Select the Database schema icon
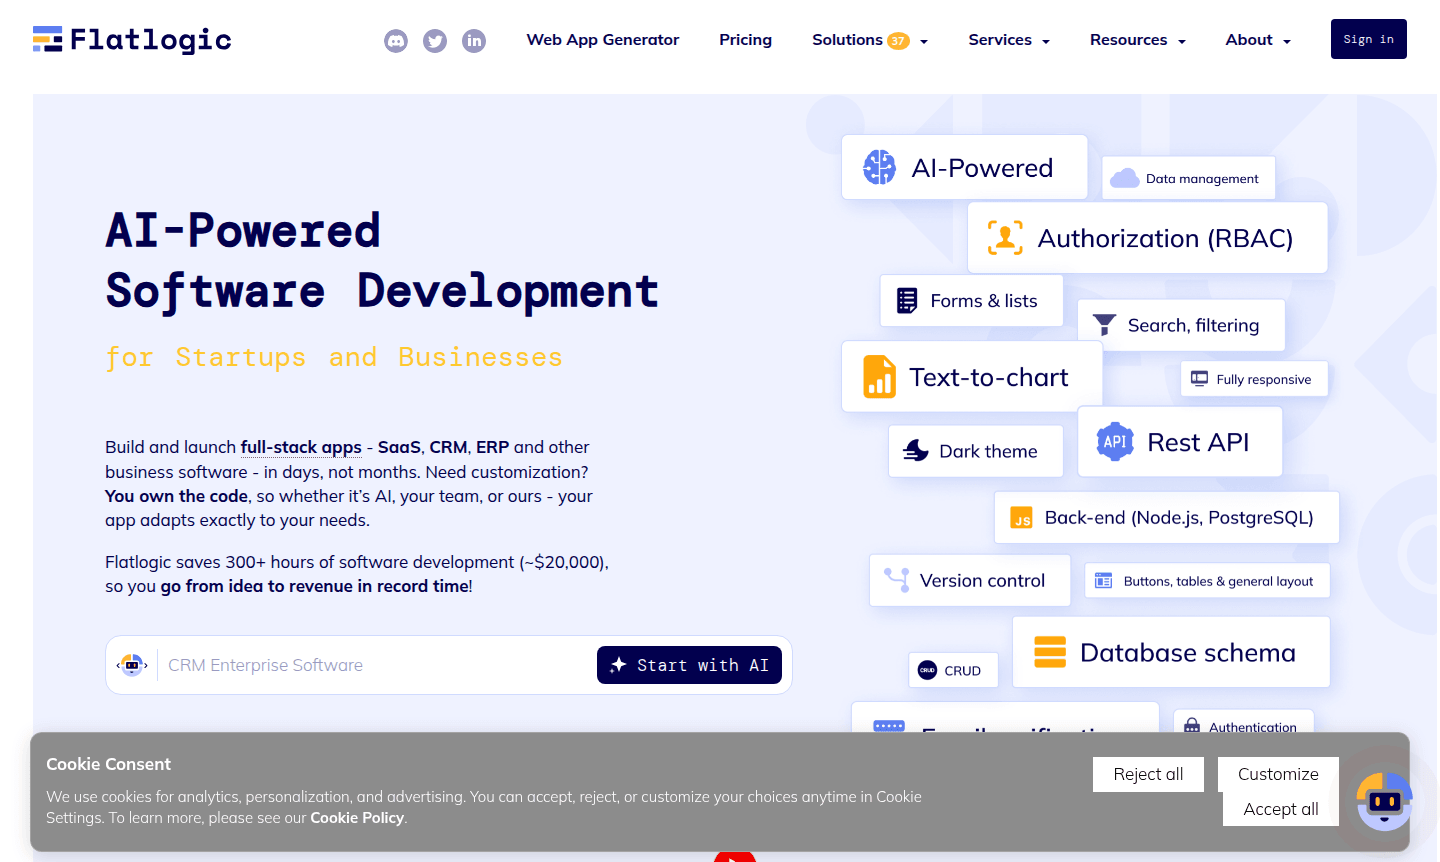Screen dimensions: 1440x862 pyautogui.click(x=1049, y=651)
